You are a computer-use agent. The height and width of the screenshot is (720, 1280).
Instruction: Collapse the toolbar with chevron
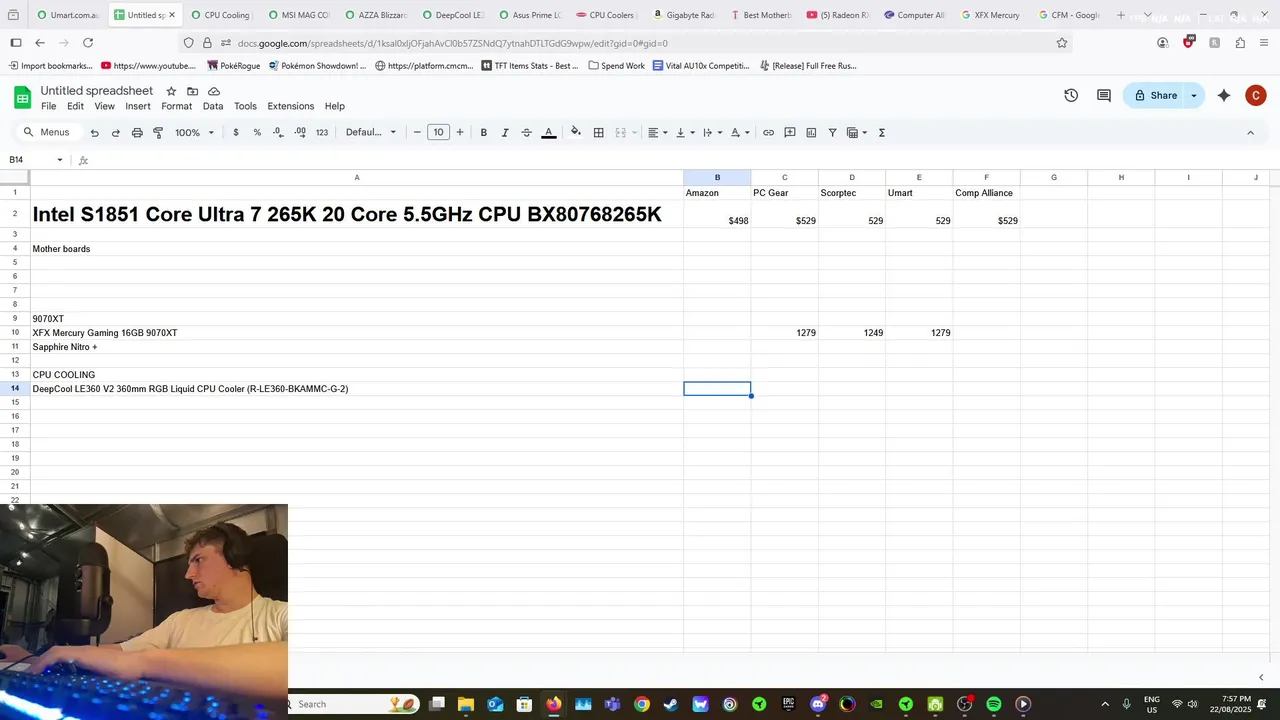tap(1250, 133)
